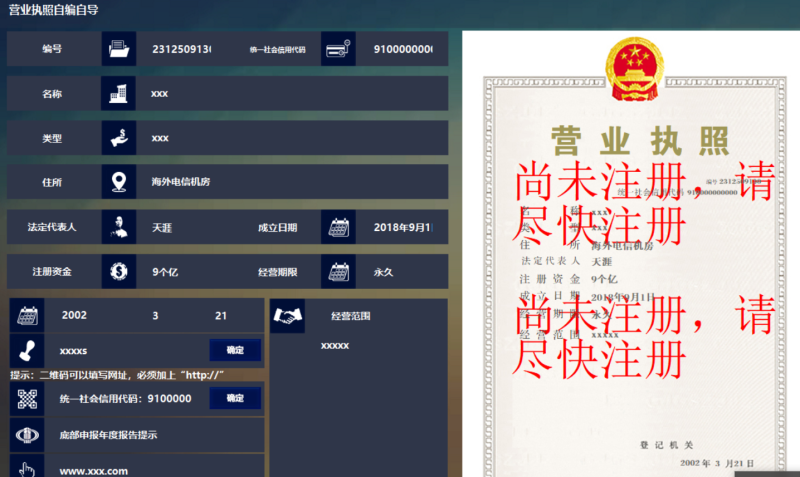
Task: Edit the credit code field 910000000
Action: click(402, 49)
